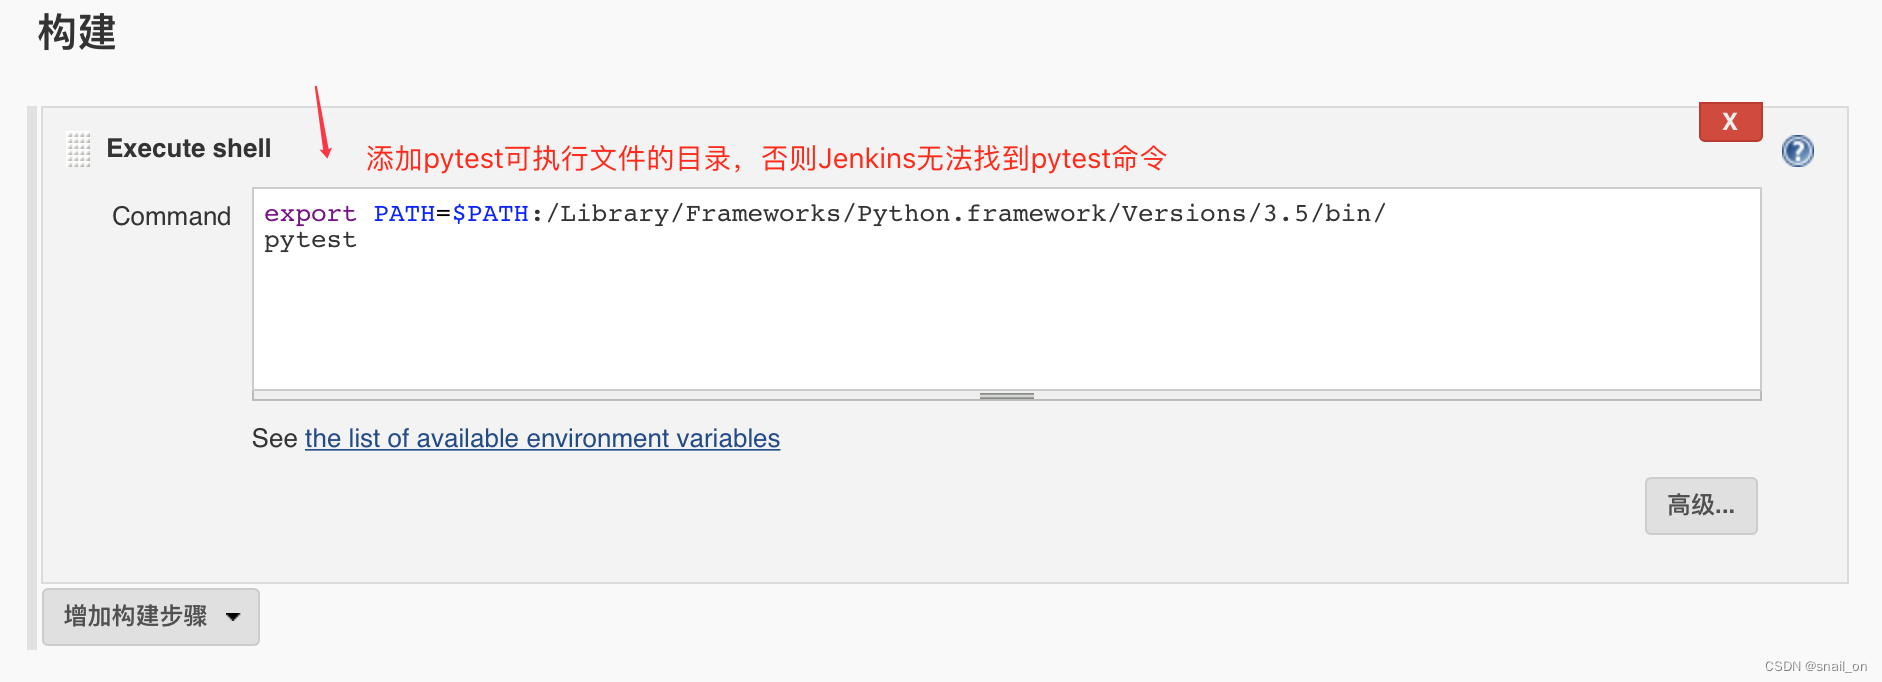Click the export keyword in command
Image resolution: width=1882 pixels, height=682 pixels.
coord(310,214)
